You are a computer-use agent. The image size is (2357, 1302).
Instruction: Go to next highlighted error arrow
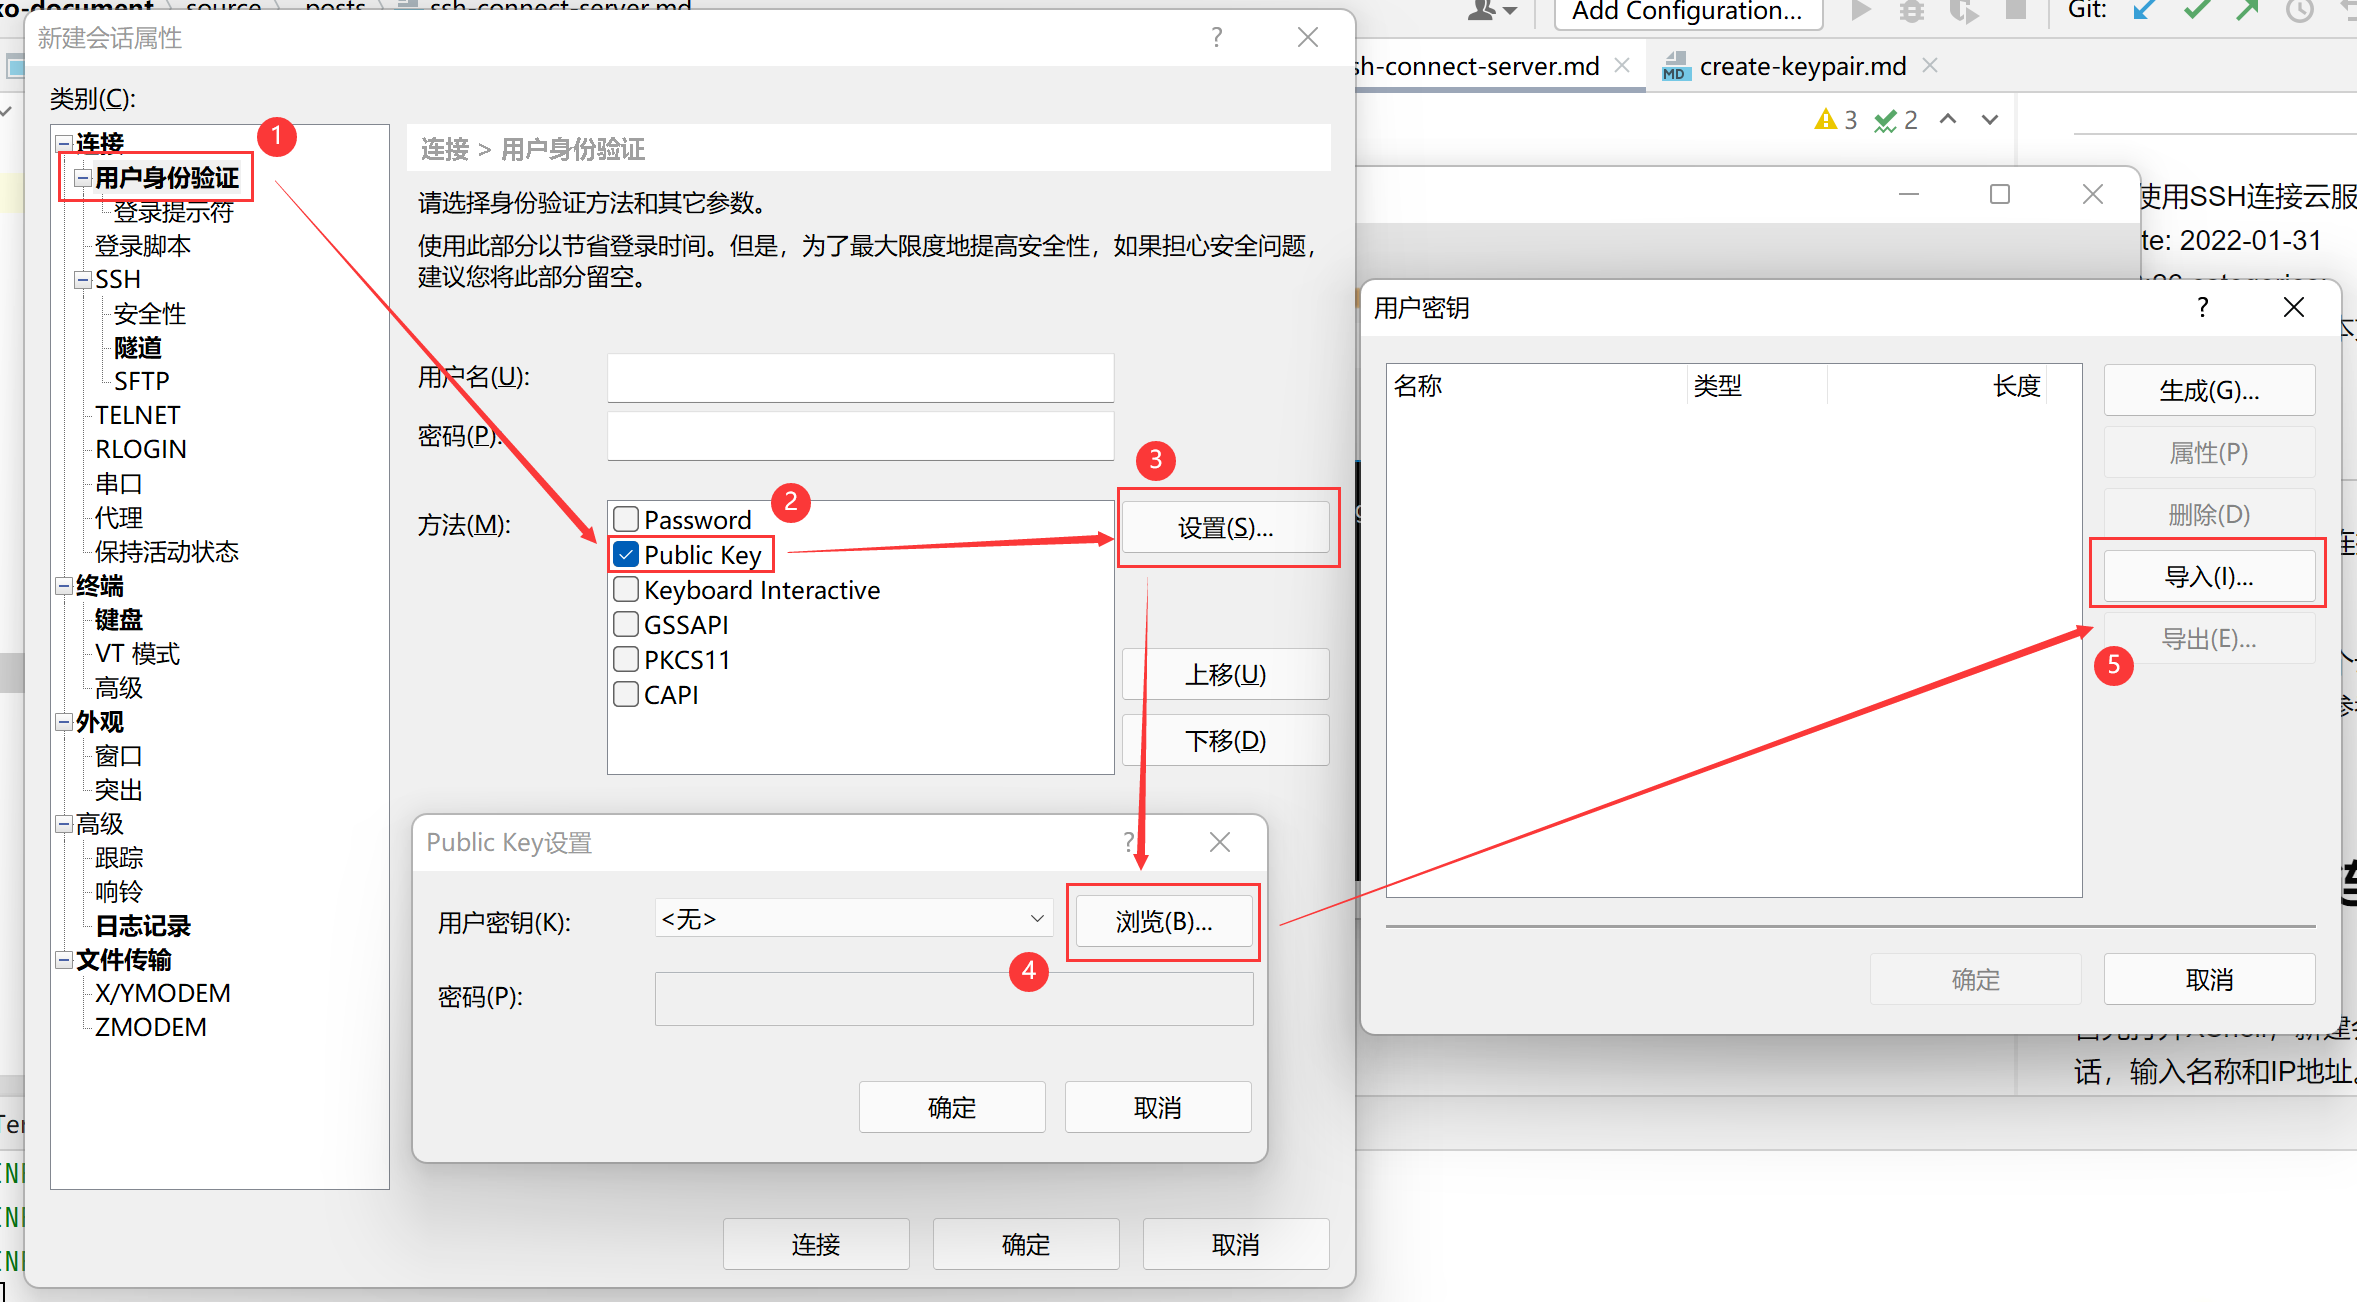[1990, 120]
